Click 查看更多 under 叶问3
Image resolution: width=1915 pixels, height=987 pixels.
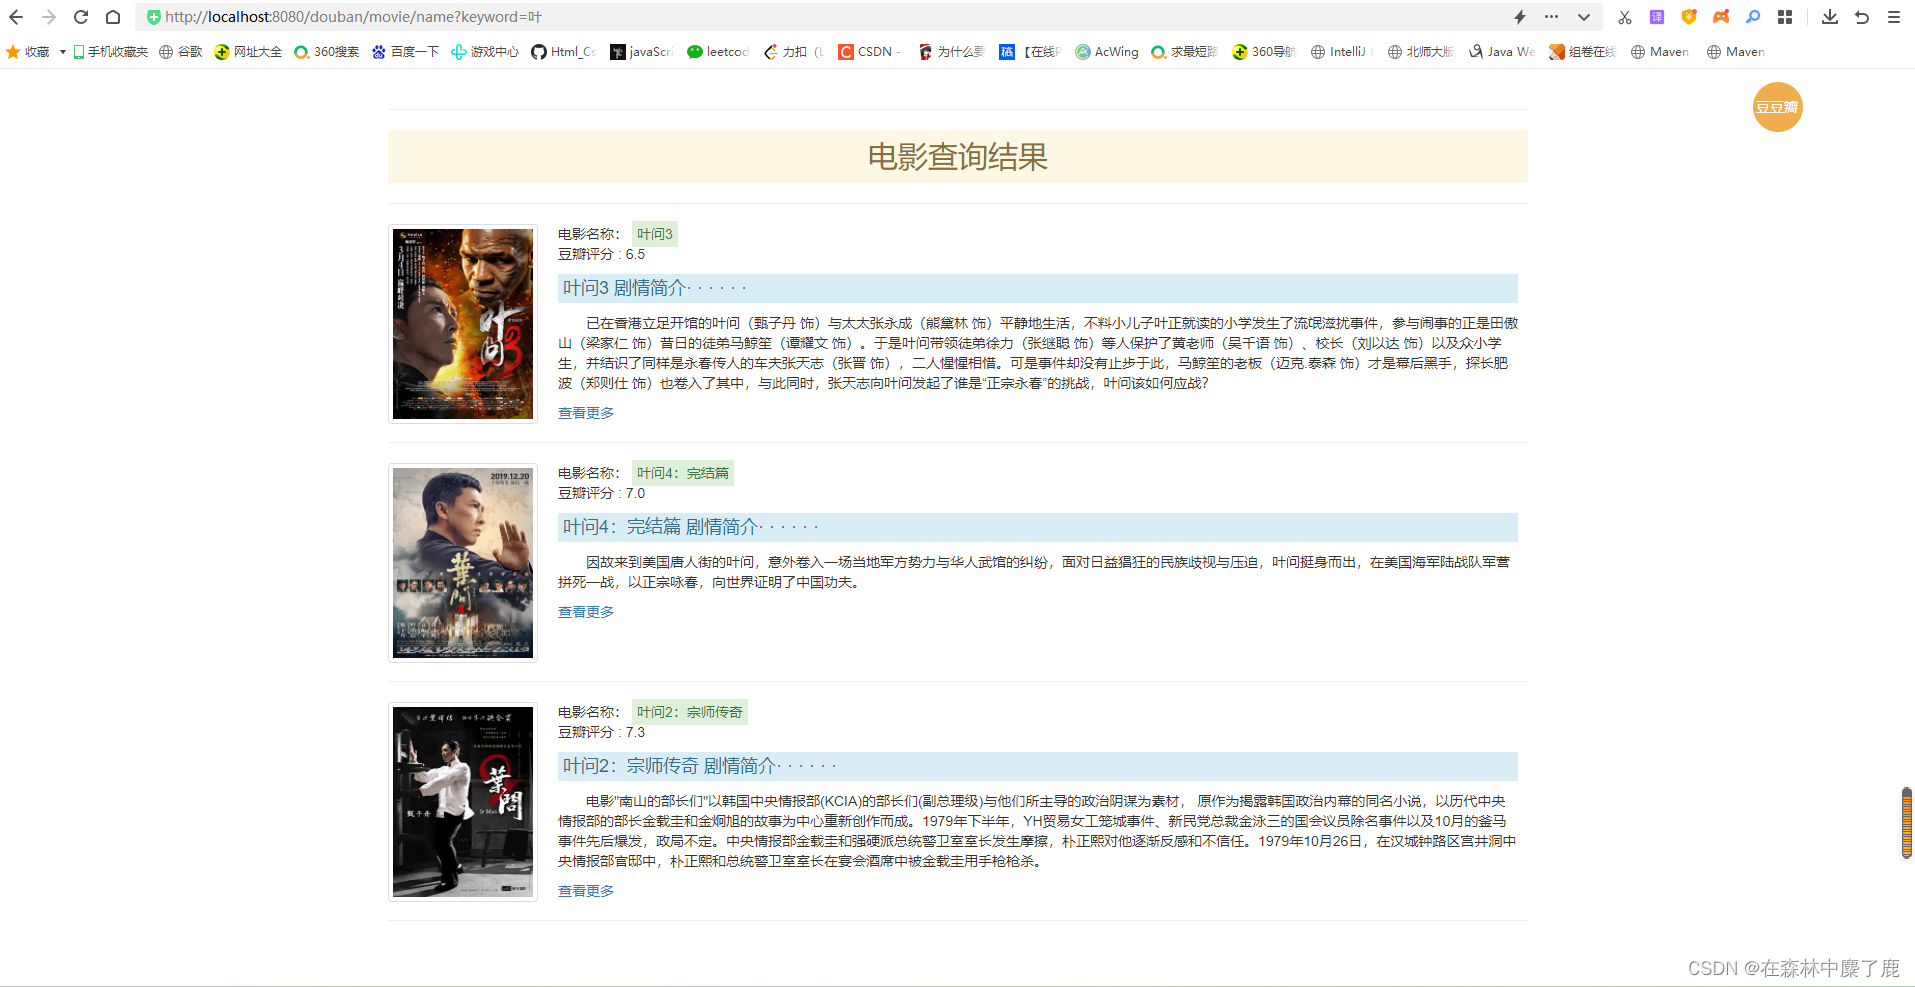point(586,413)
